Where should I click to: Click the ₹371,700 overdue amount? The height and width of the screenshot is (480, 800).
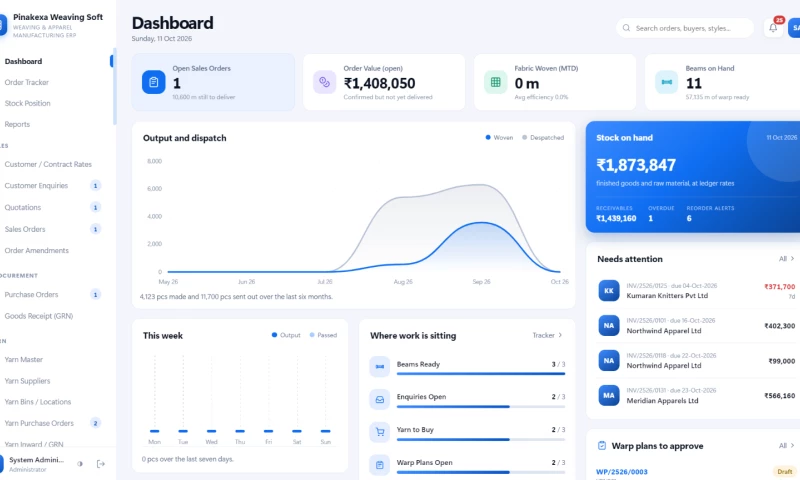(x=779, y=287)
